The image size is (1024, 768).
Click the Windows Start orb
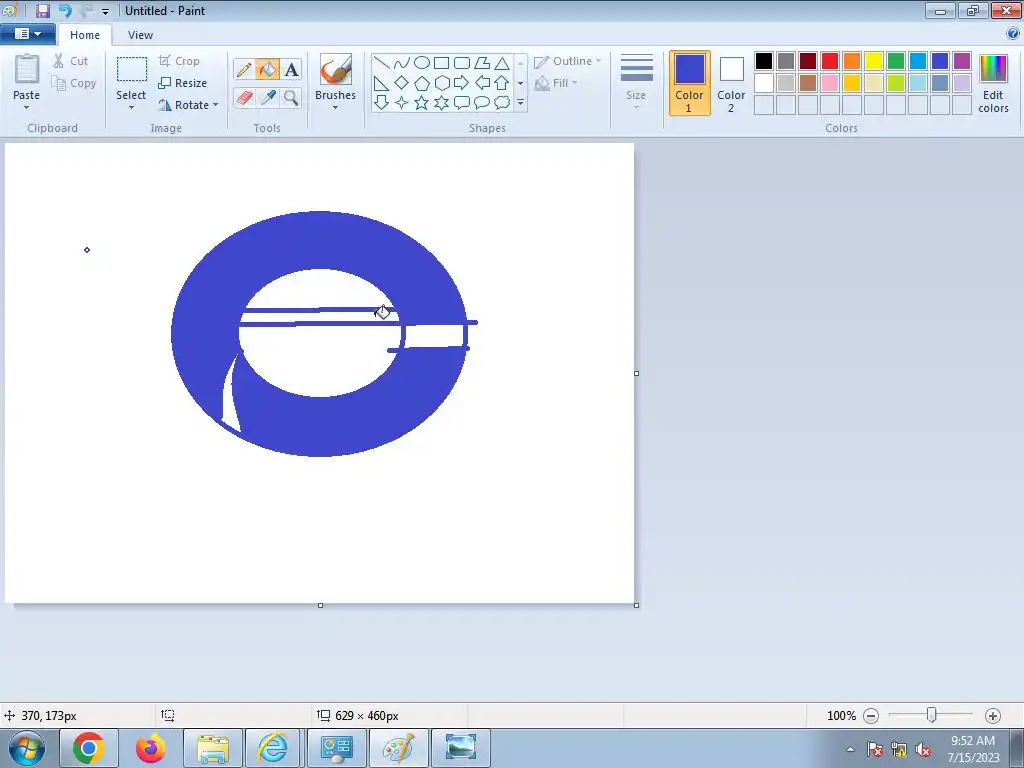pyautogui.click(x=27, y=748)
